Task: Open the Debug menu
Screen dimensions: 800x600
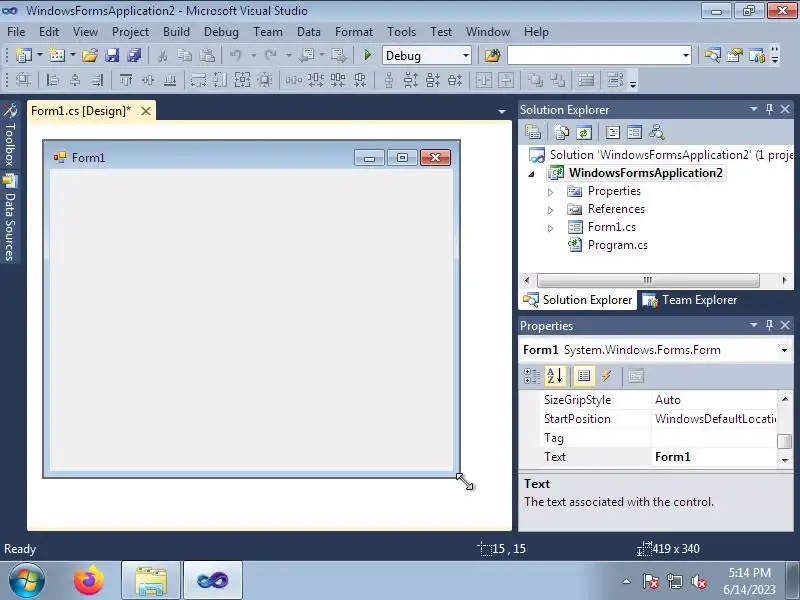Action: (221, 32)
